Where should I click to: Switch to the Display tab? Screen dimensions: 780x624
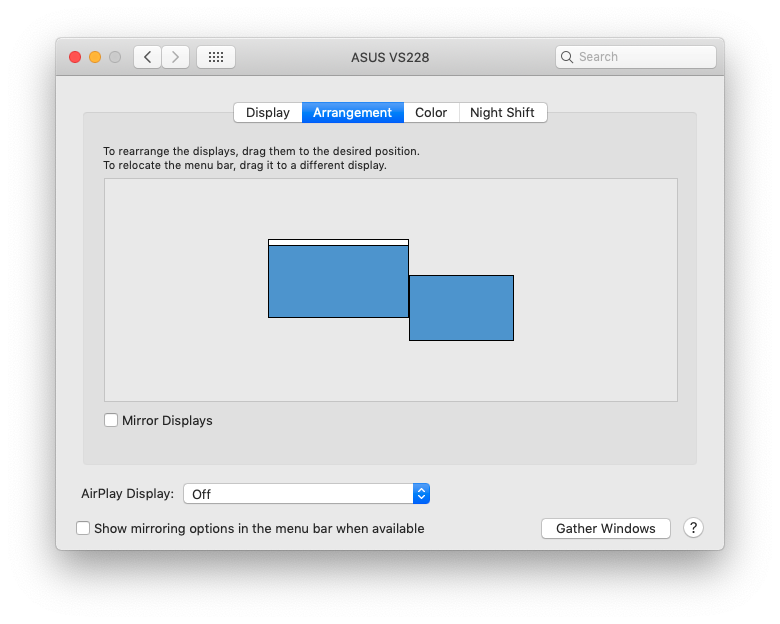point(268,112)
